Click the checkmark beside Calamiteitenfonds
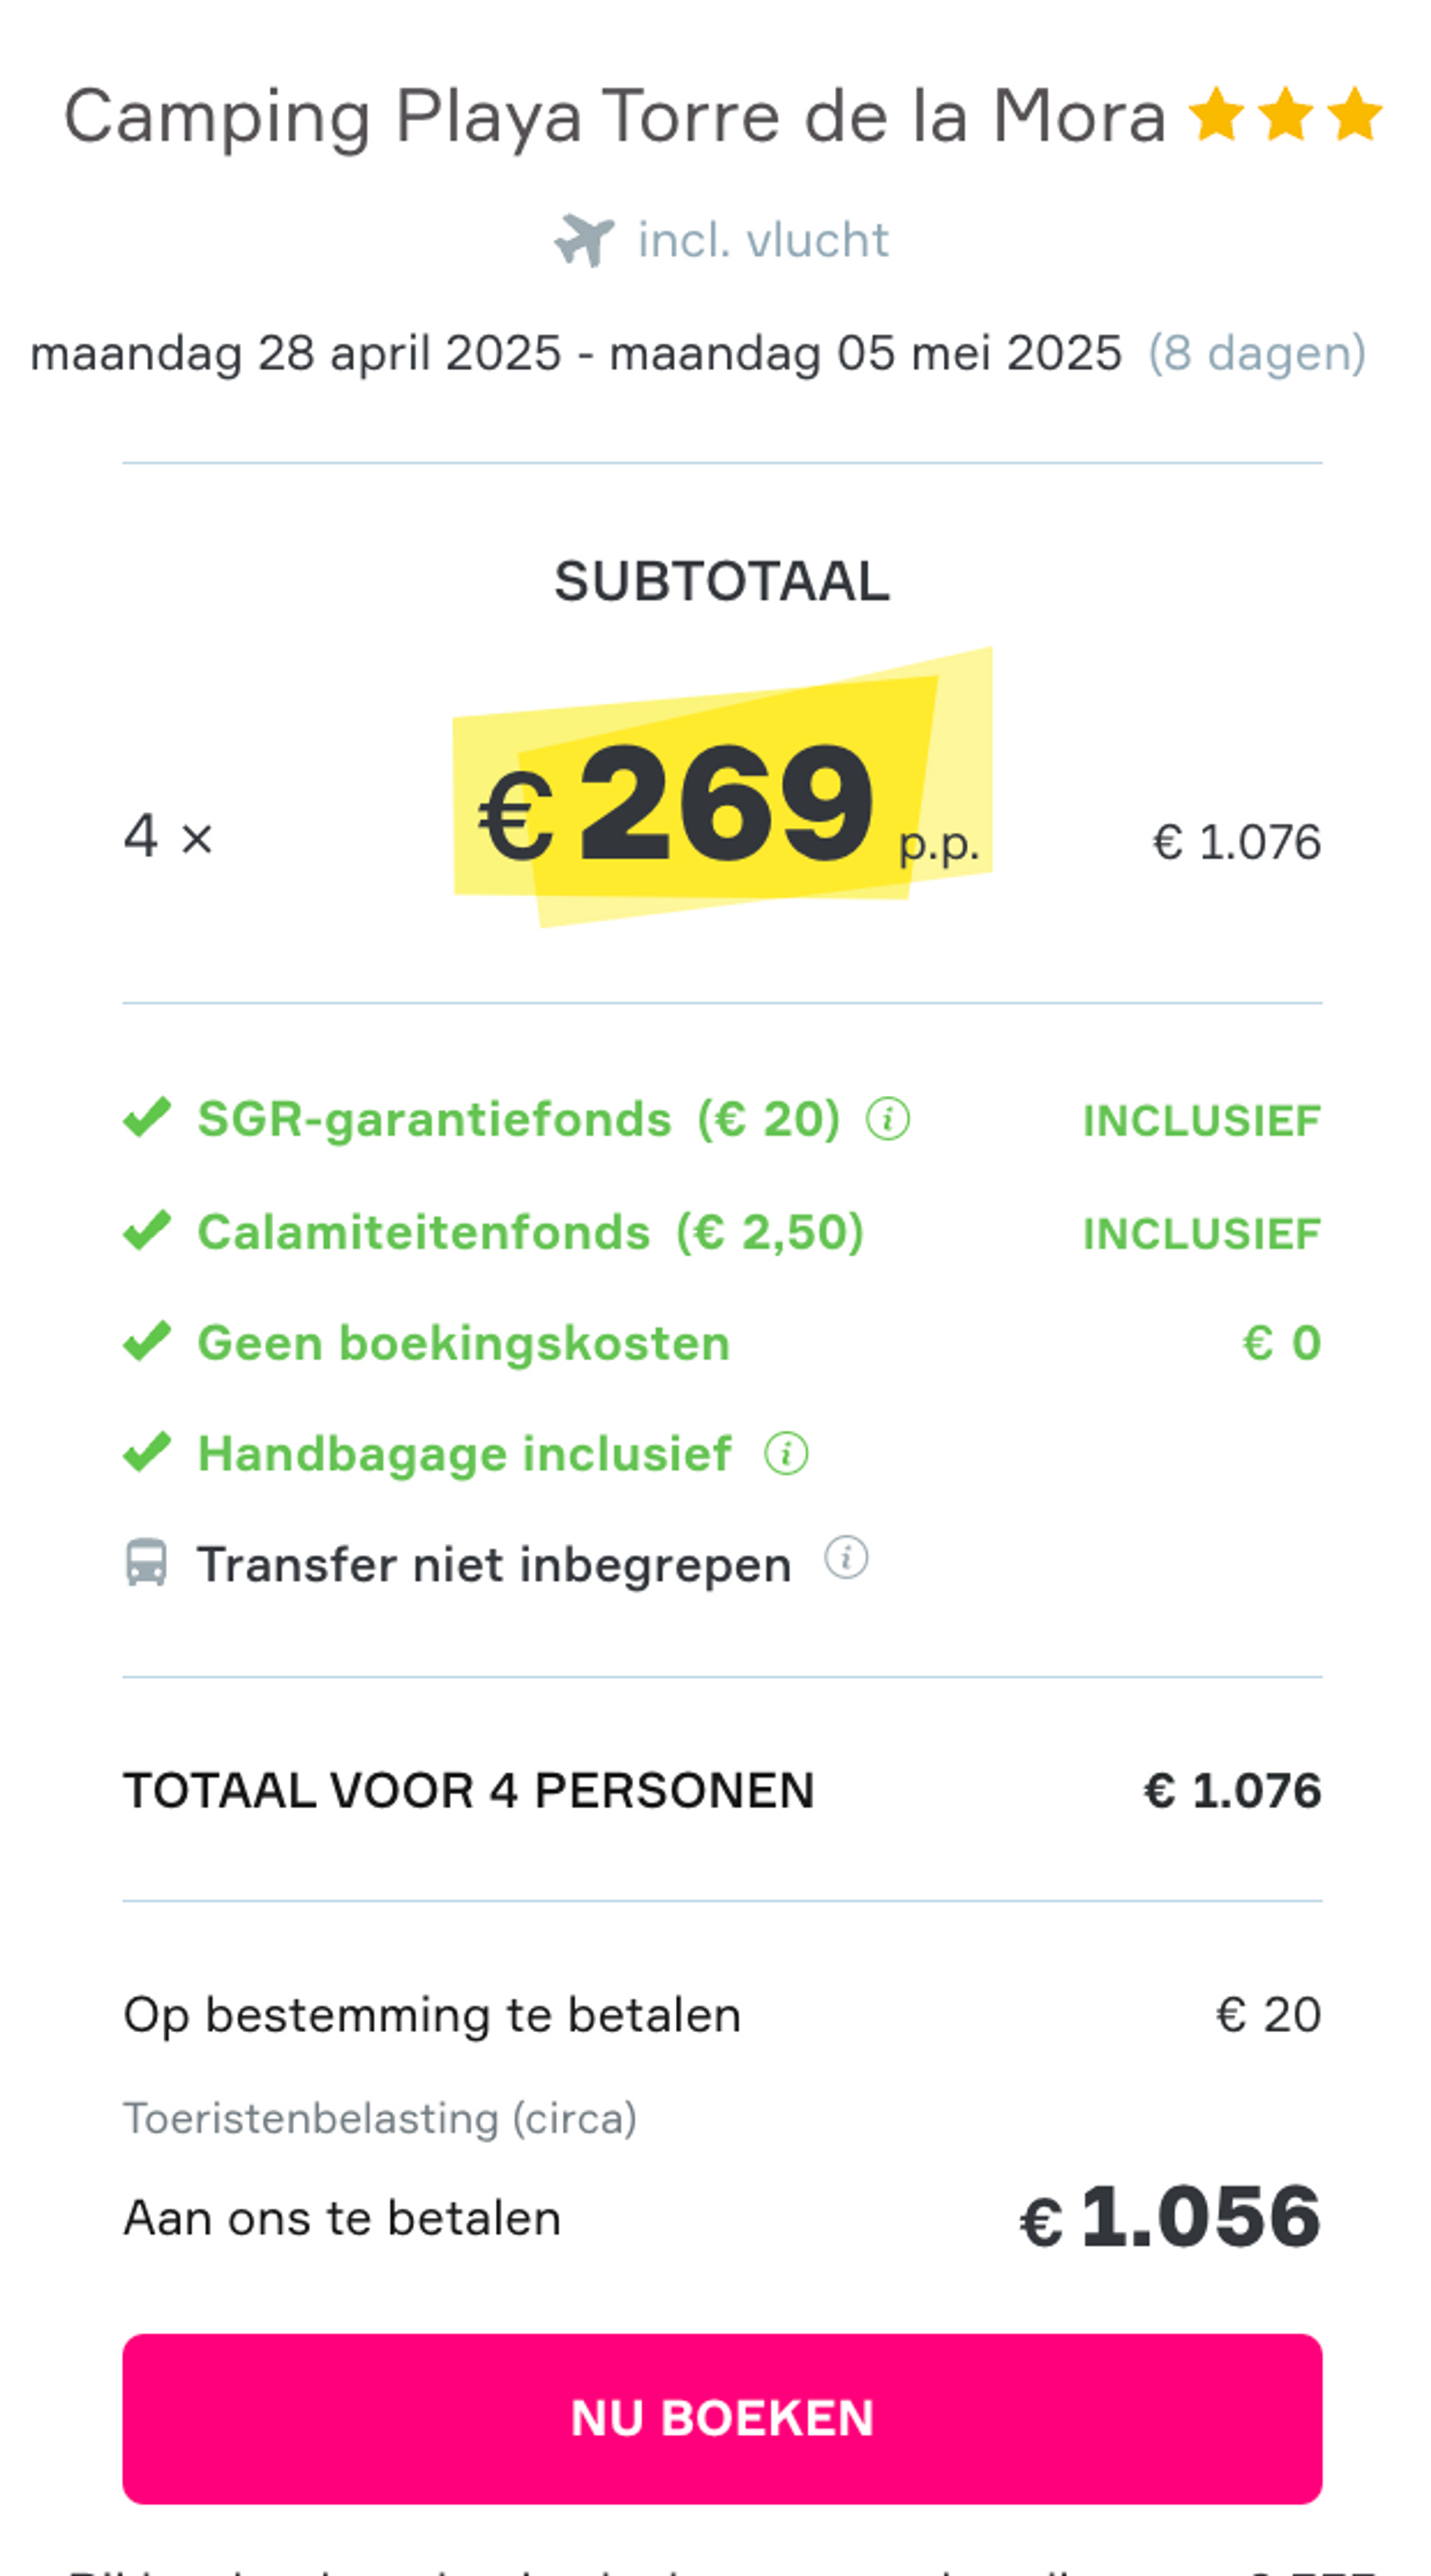 (147, 1231)
